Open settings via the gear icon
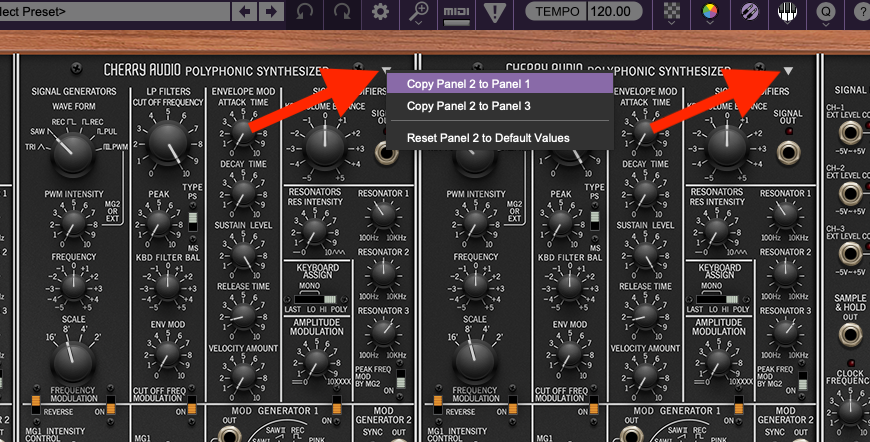This screenshot has width=870, height=442. tap(380, 11)
